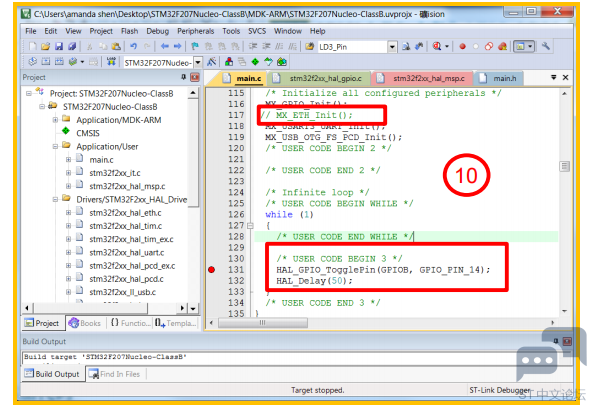Open the SVCS menu

coord(257,31)
